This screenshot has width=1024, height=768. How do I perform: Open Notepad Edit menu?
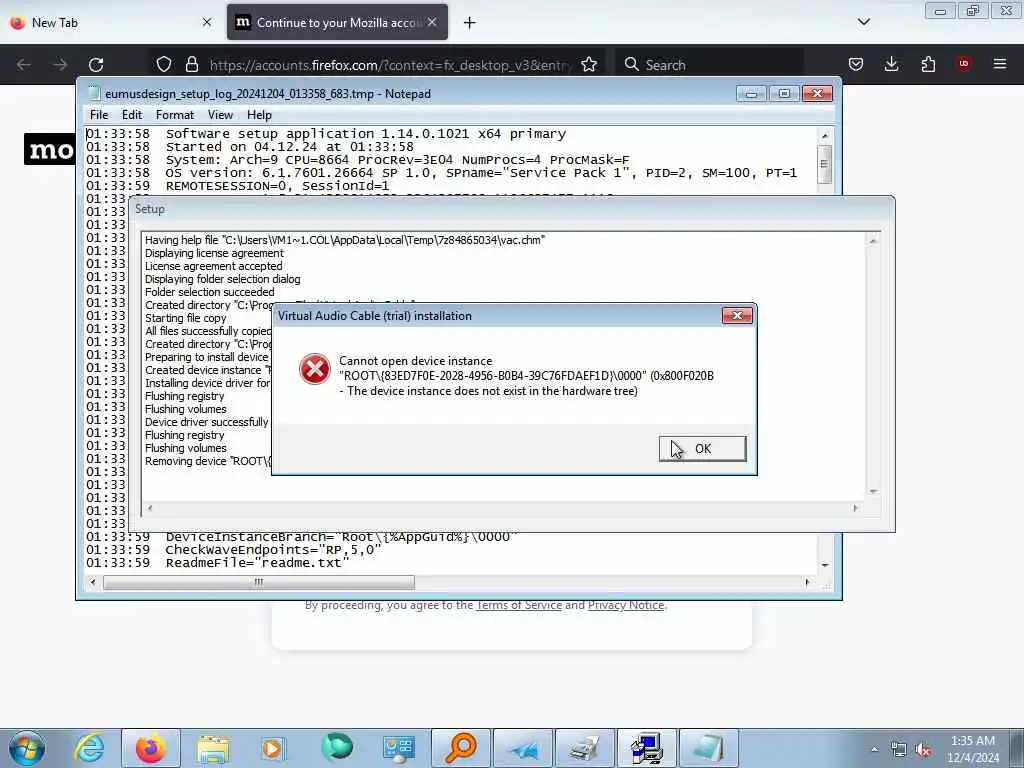coord(132,115)
